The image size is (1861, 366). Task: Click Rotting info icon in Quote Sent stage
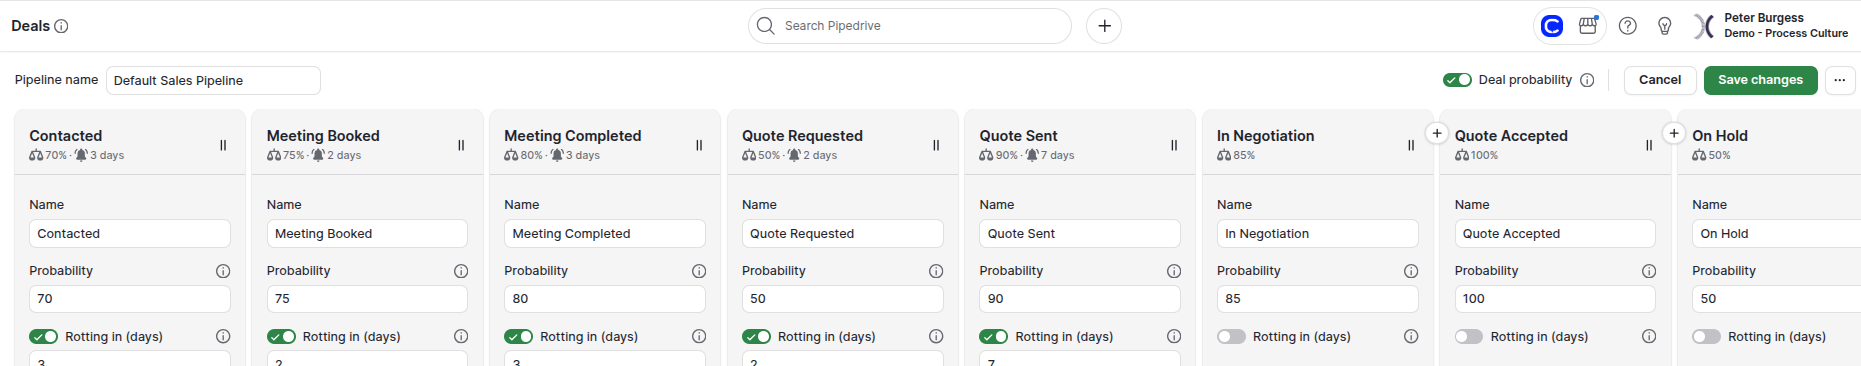[x=1174, y=337]
